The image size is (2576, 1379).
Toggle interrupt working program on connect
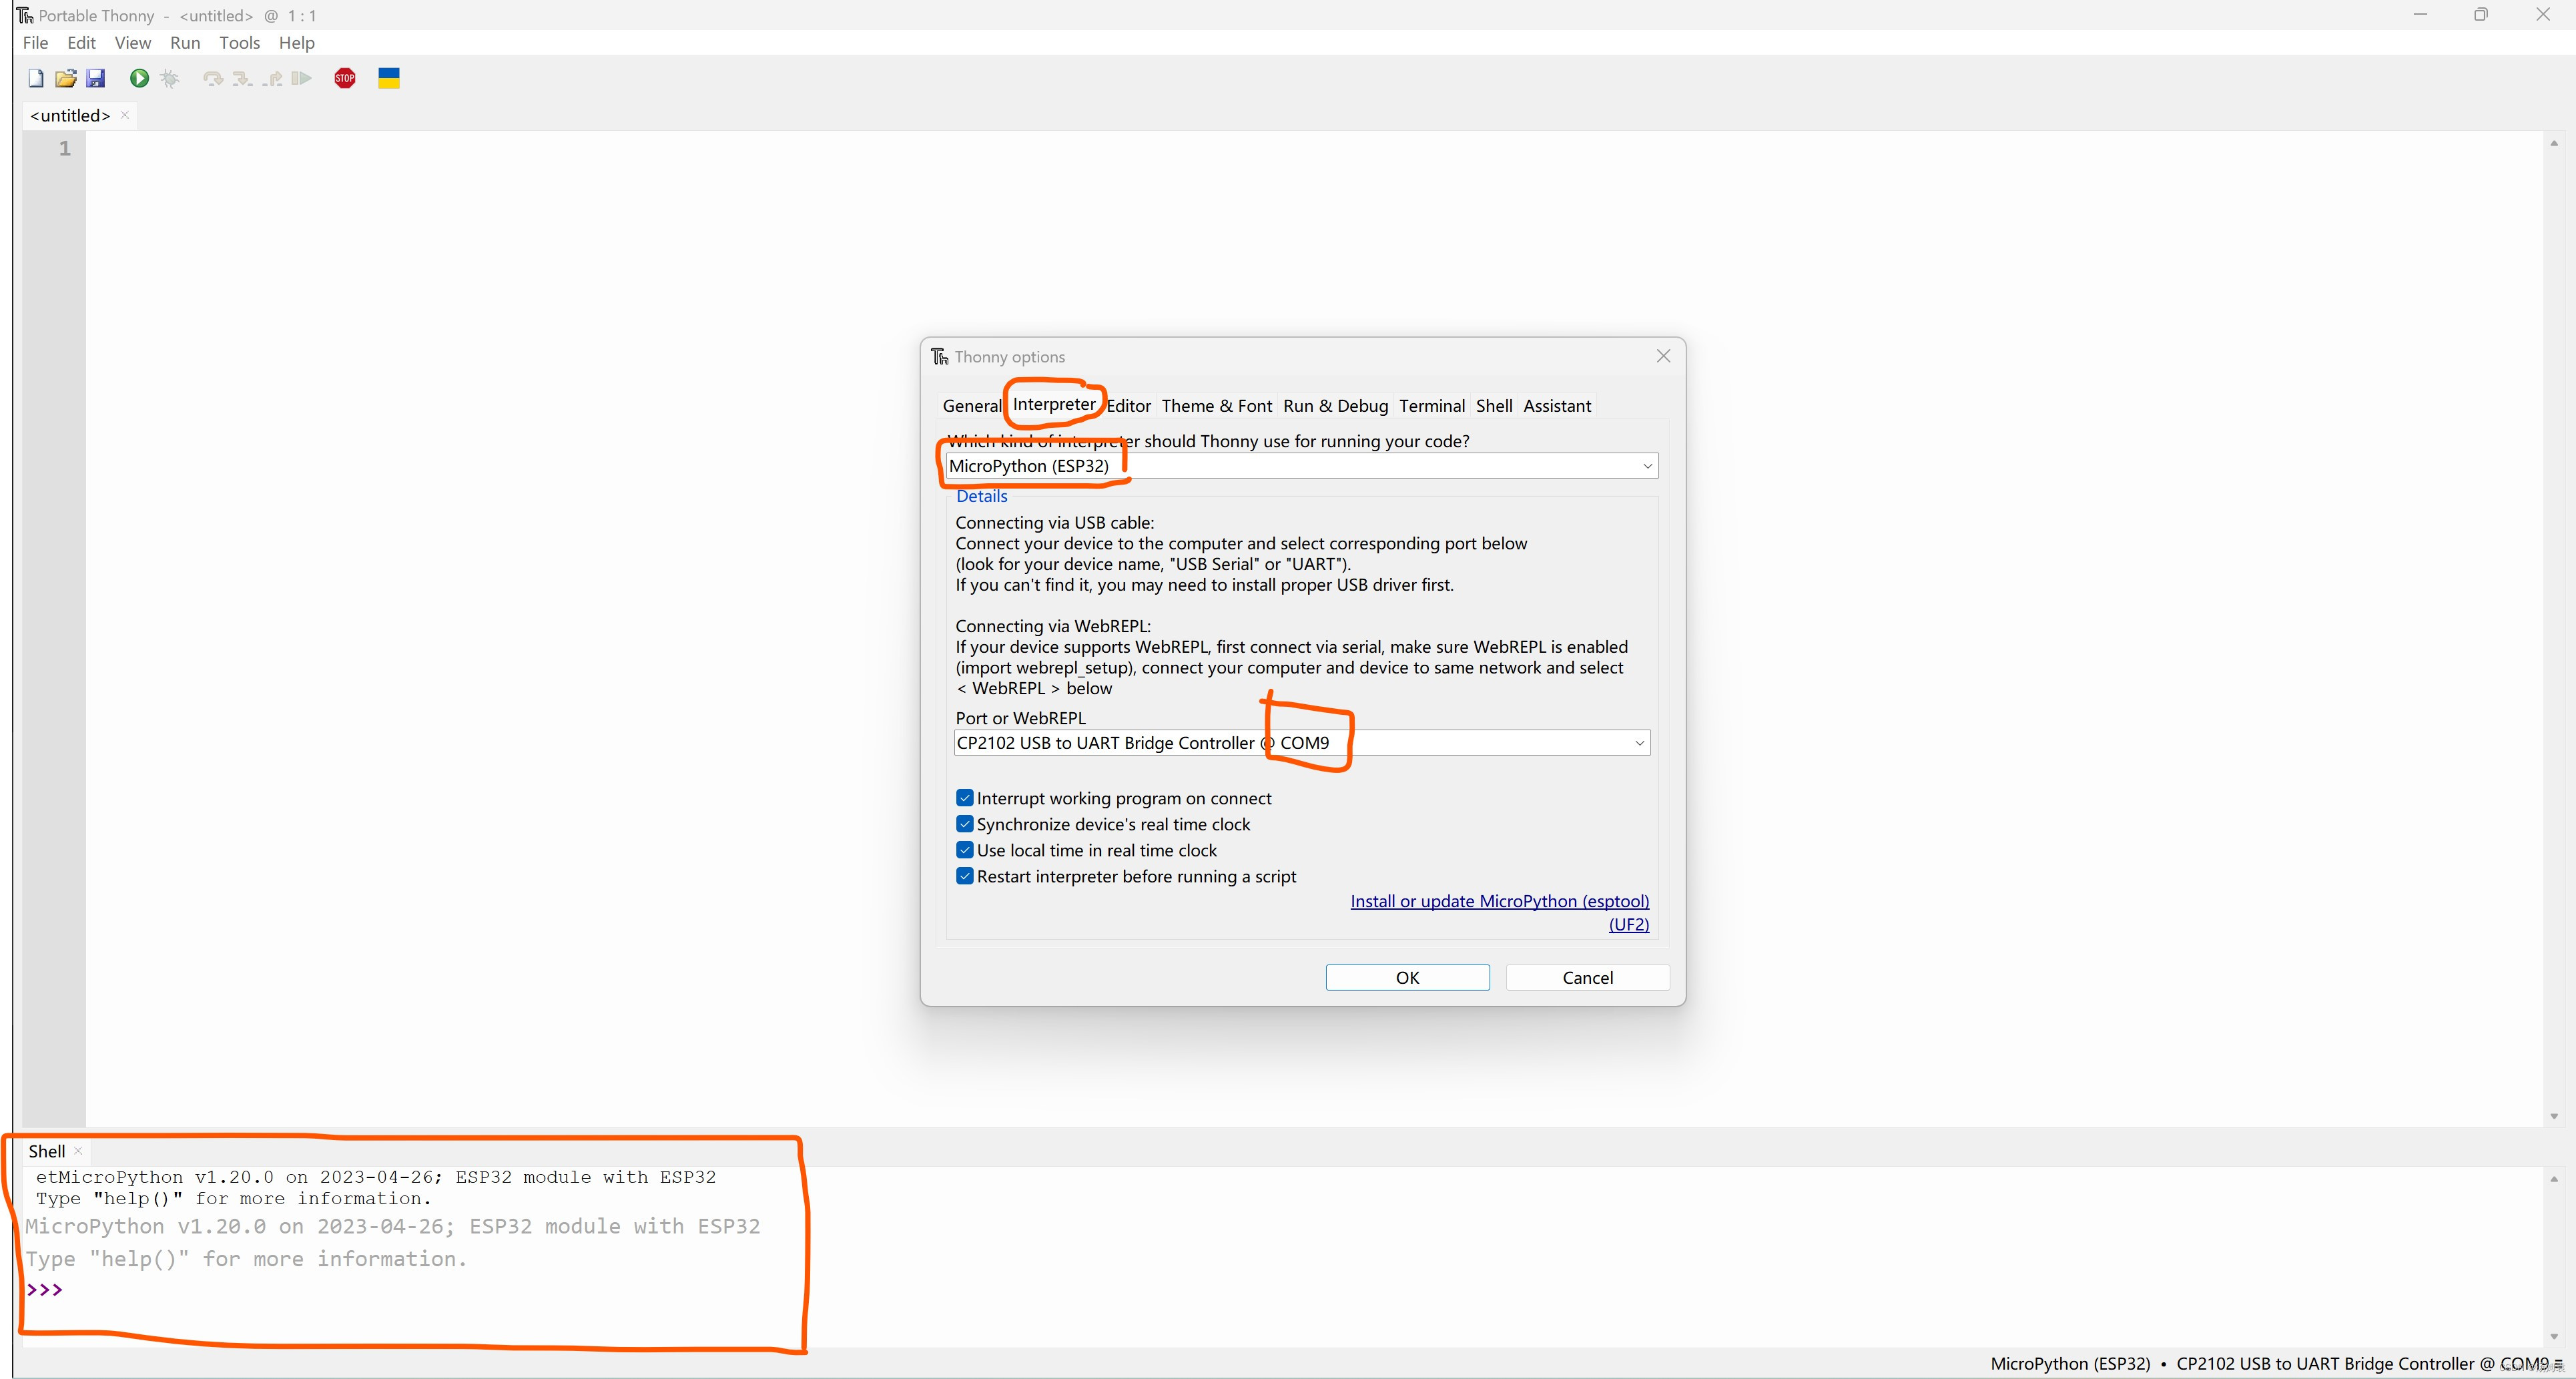tap(962, 798)
